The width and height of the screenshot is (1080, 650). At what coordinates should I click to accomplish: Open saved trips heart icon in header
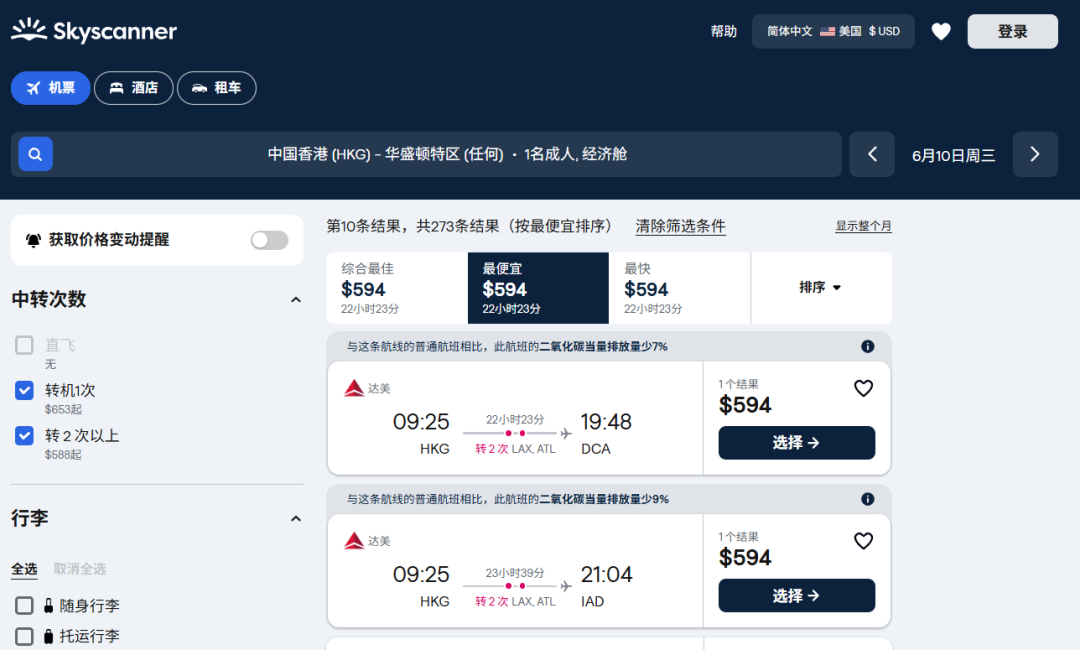[941, 32]
